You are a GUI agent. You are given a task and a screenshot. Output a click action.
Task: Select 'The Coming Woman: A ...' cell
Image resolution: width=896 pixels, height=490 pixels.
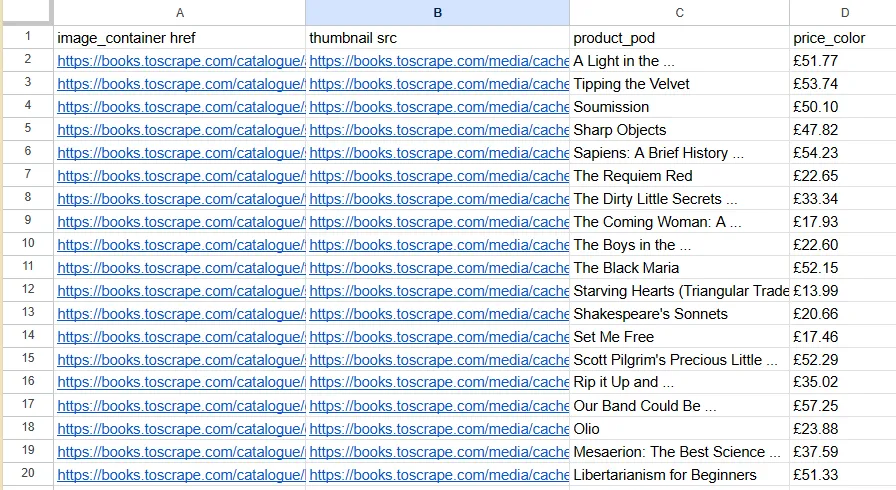[679, 222]
